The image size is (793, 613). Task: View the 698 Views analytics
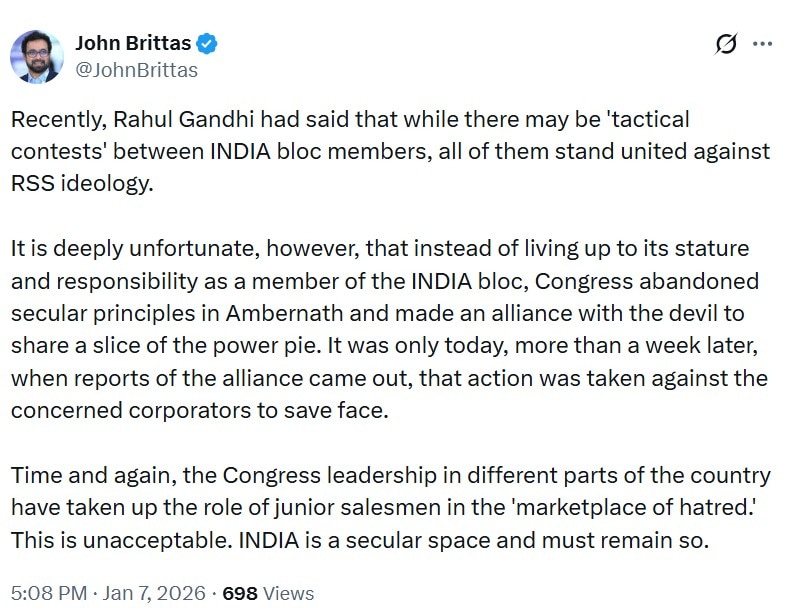268,593
